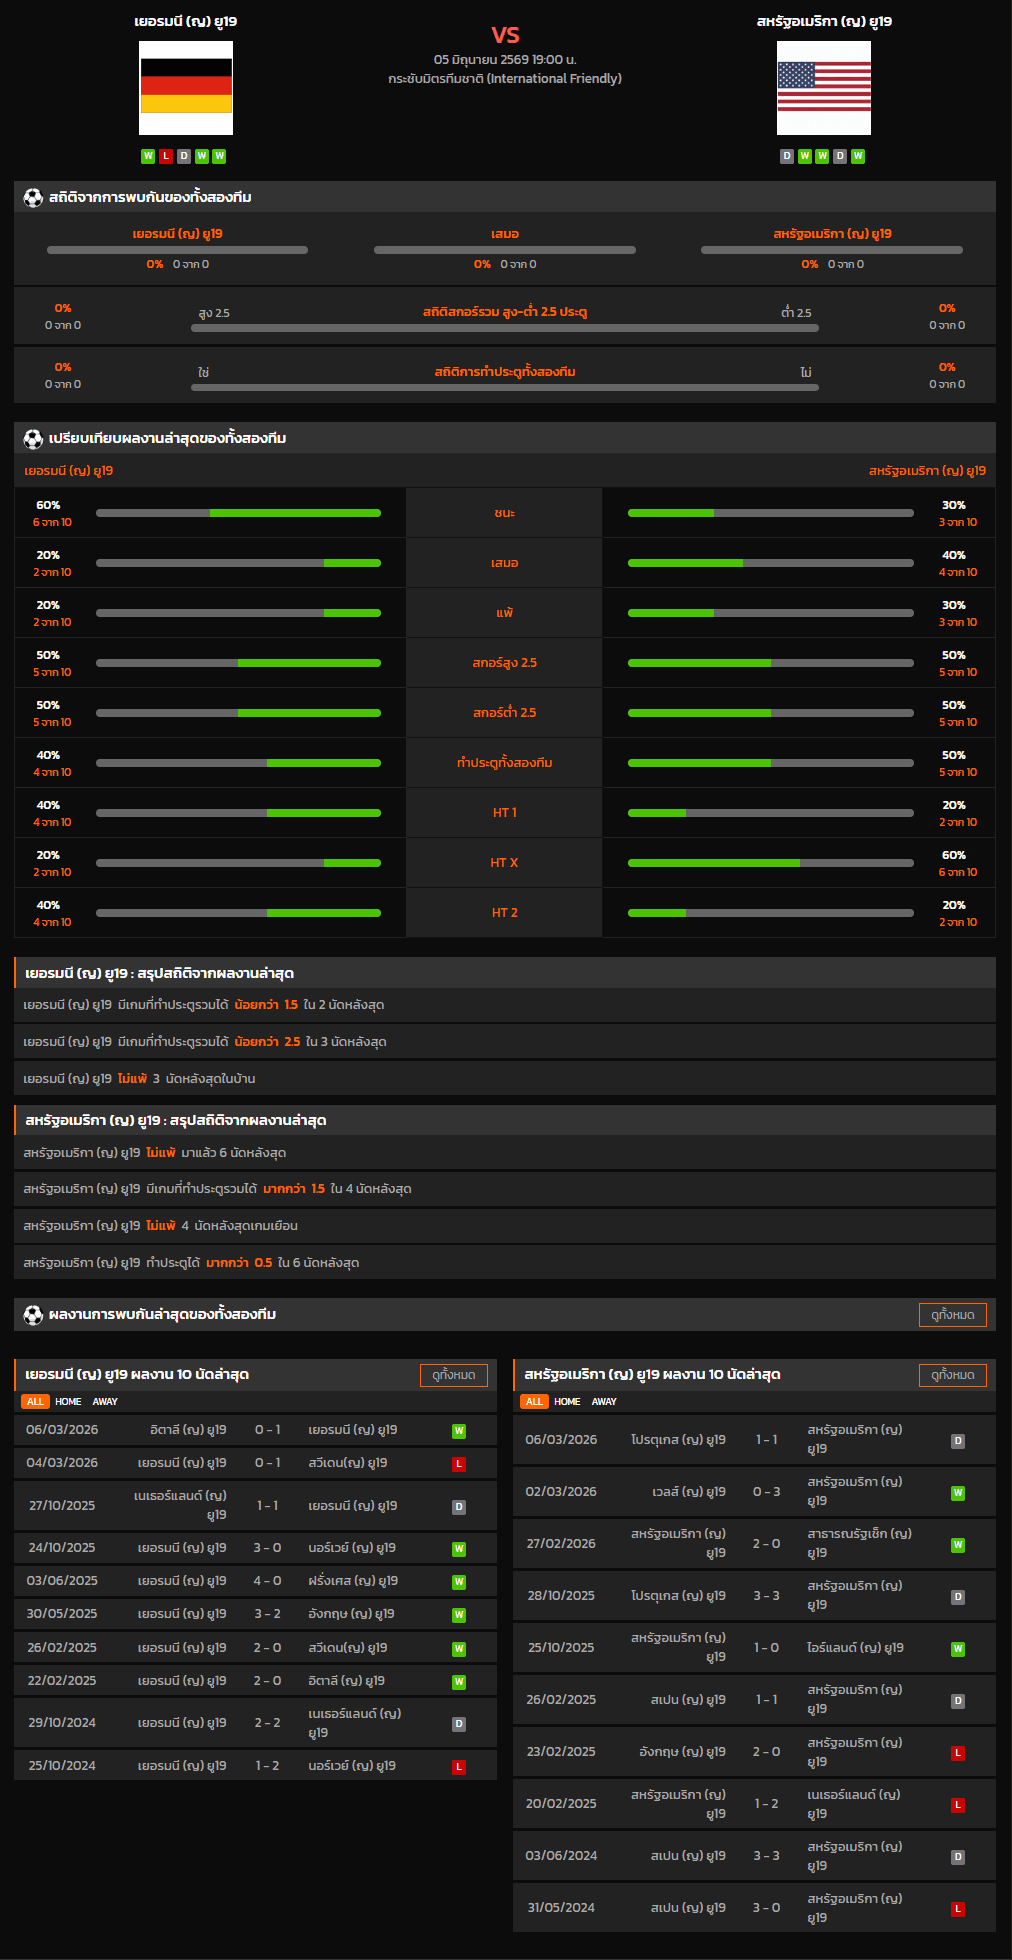Click USA 40% 4 จาก 10 draw value
Screen dimensions: 1012x1960
pyautogui.click(x=958, y=564)
